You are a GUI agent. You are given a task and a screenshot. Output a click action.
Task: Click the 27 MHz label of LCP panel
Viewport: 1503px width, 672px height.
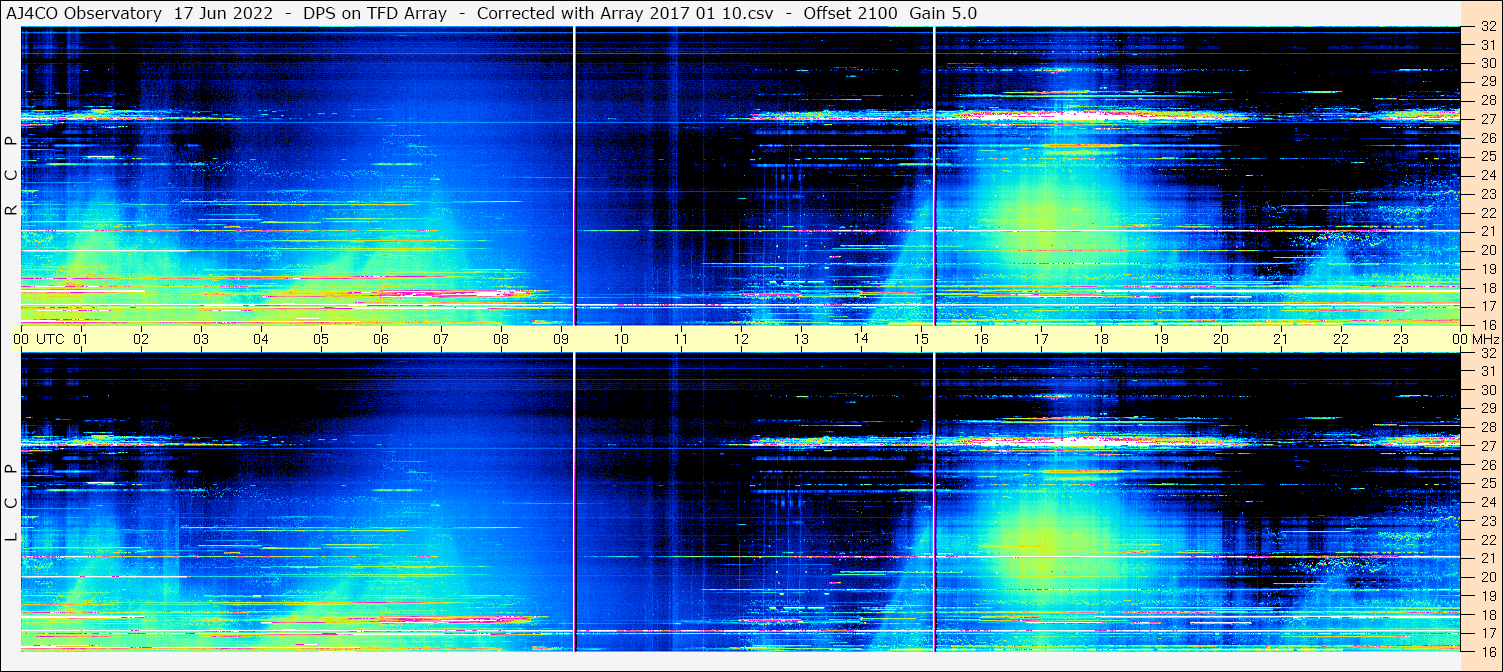(1488, 446)
